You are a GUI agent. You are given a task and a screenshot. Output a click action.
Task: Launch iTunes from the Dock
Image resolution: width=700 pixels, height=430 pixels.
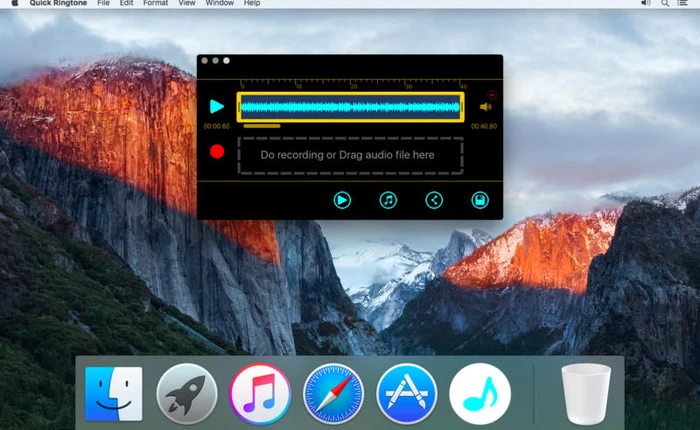(x=259, y=393)
